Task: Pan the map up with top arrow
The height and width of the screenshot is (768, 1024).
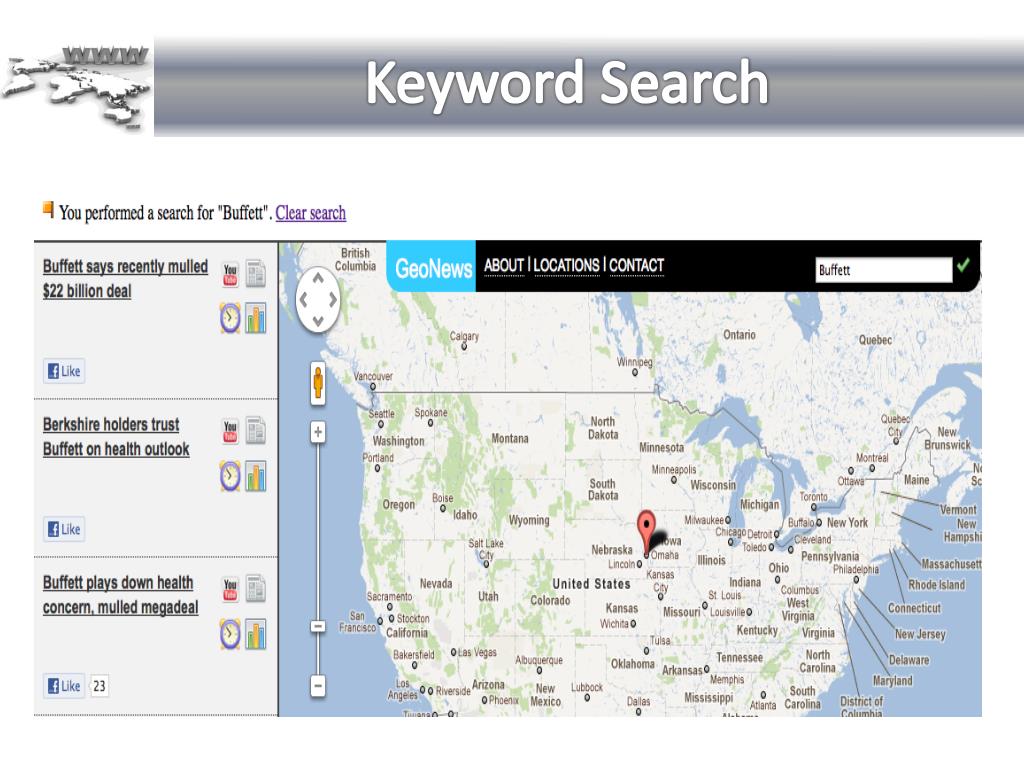Action: coord(318,278)
